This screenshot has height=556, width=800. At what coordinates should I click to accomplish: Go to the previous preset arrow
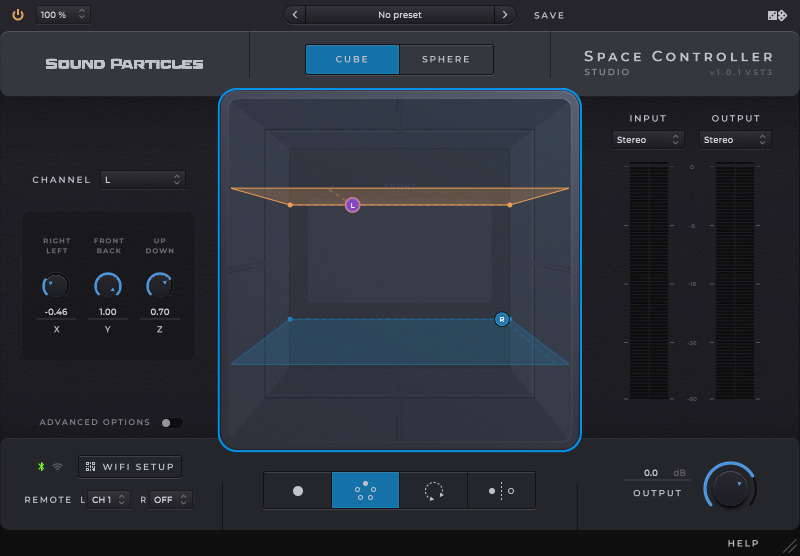(x=295, y=15)
